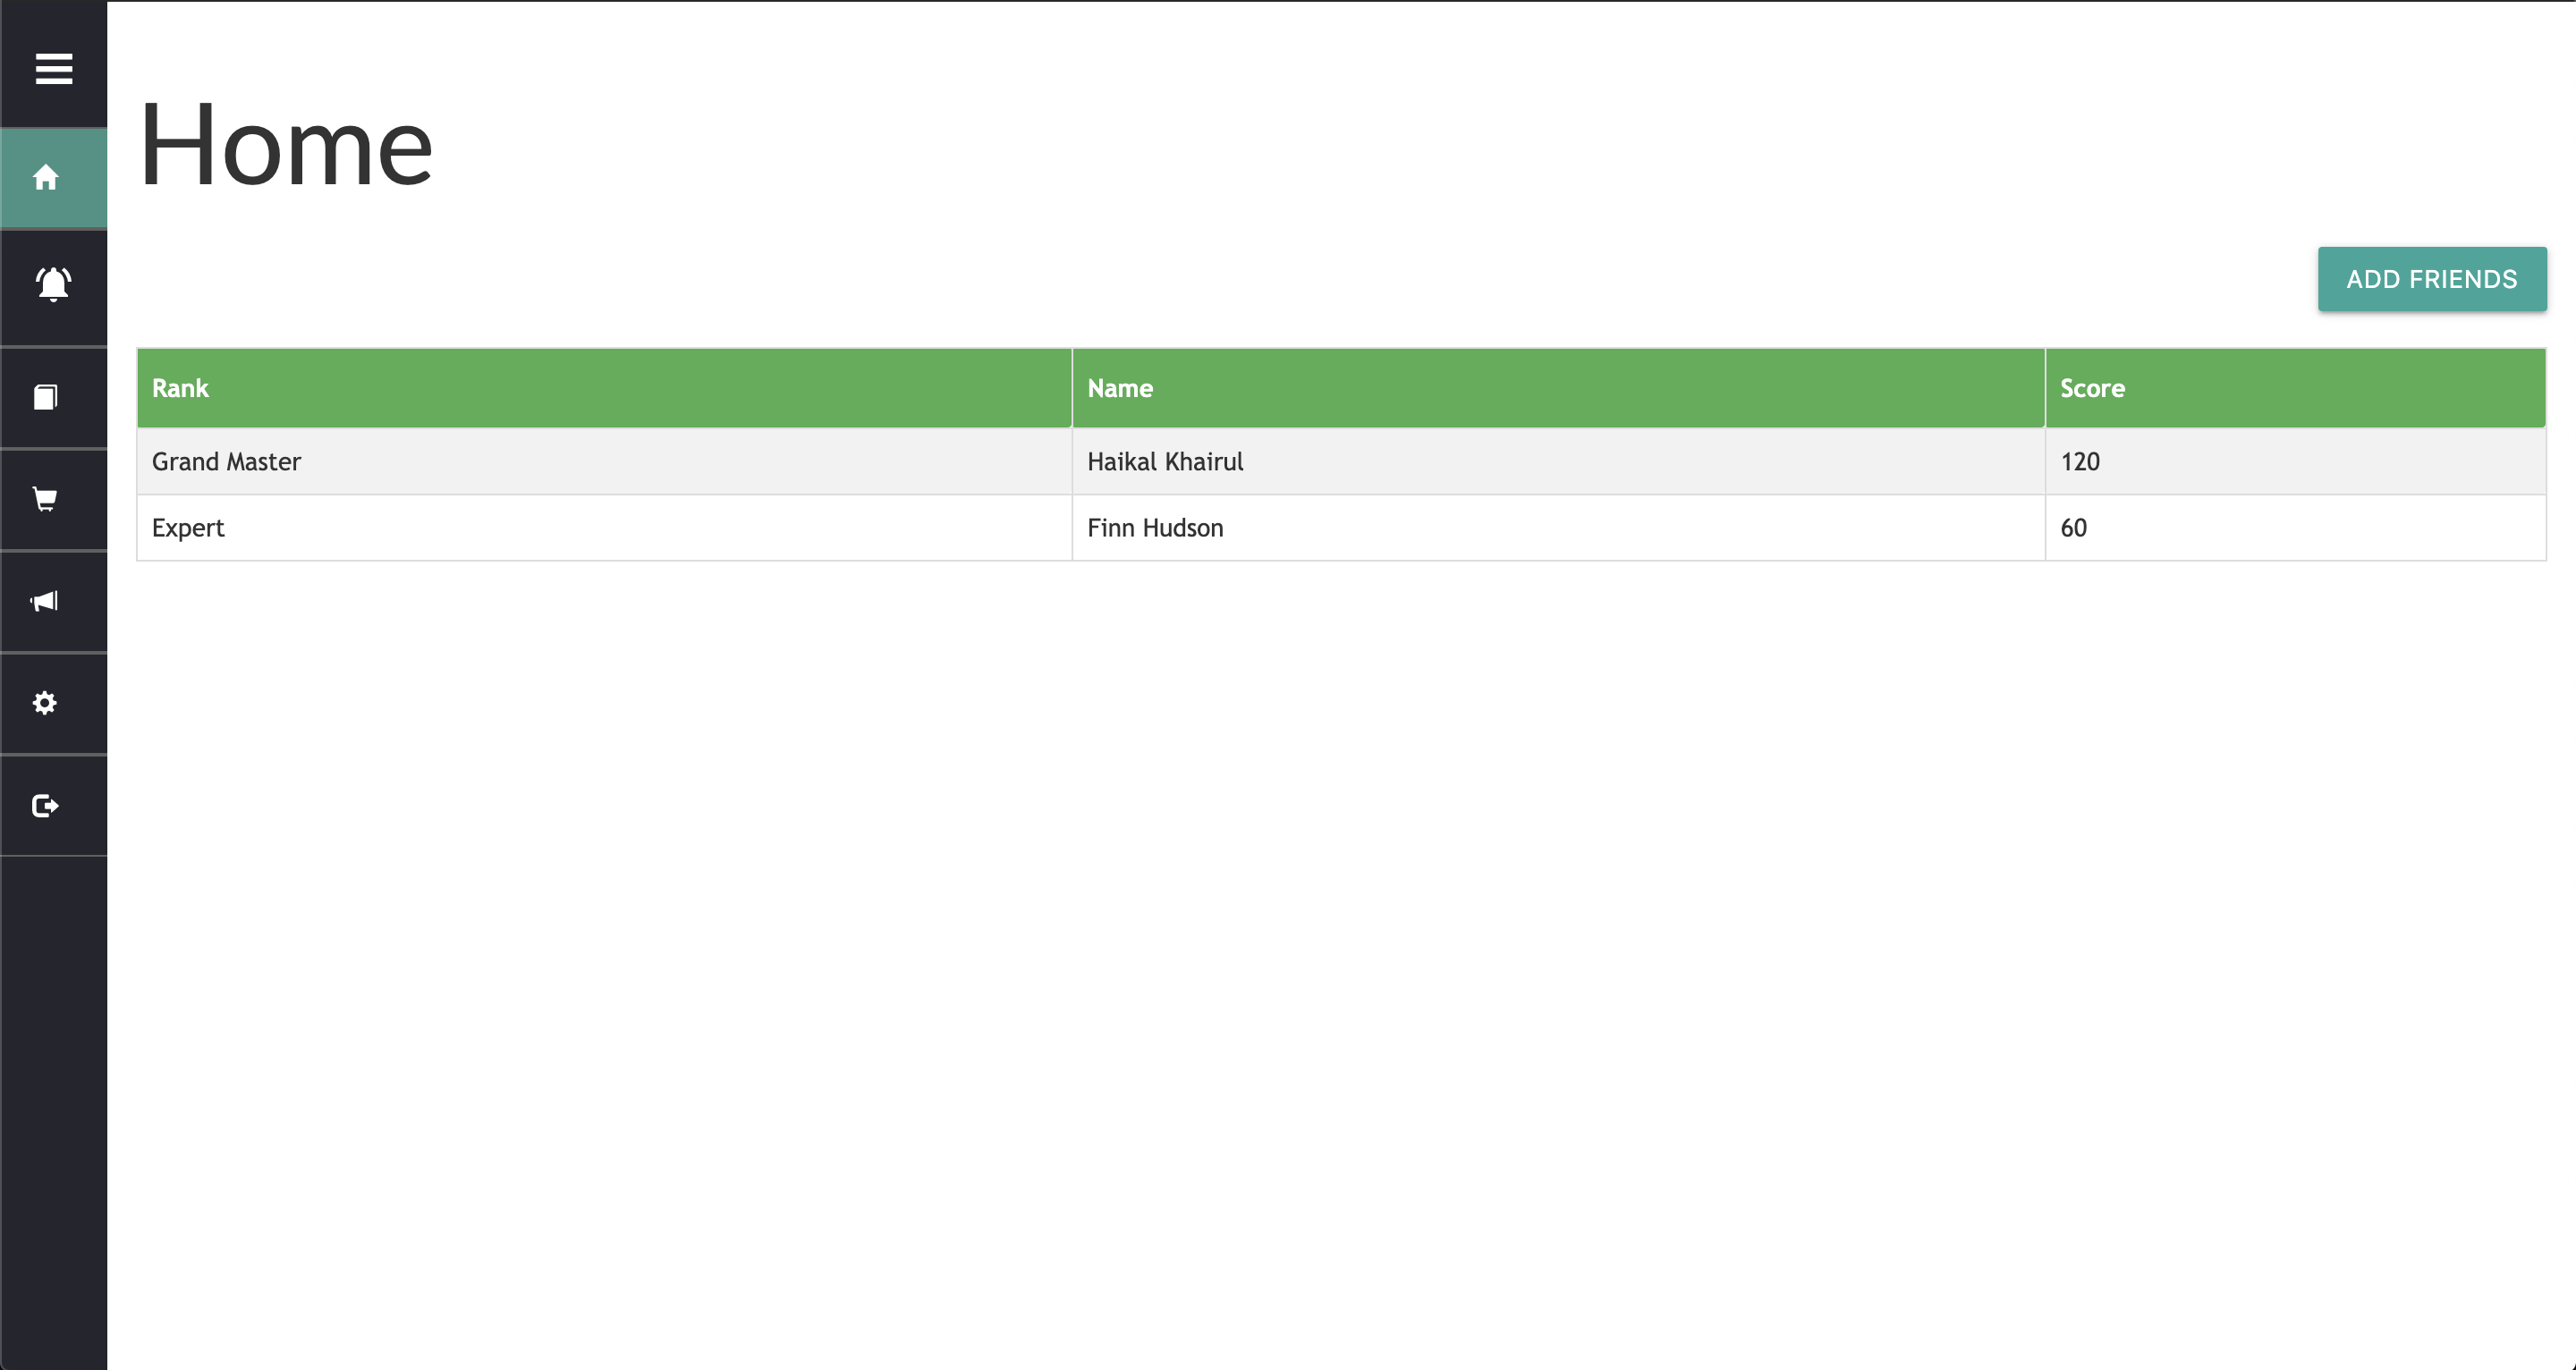Click the Score column header
The height and width of the screenshot is (1370, 2576).
coord(2092,388)
